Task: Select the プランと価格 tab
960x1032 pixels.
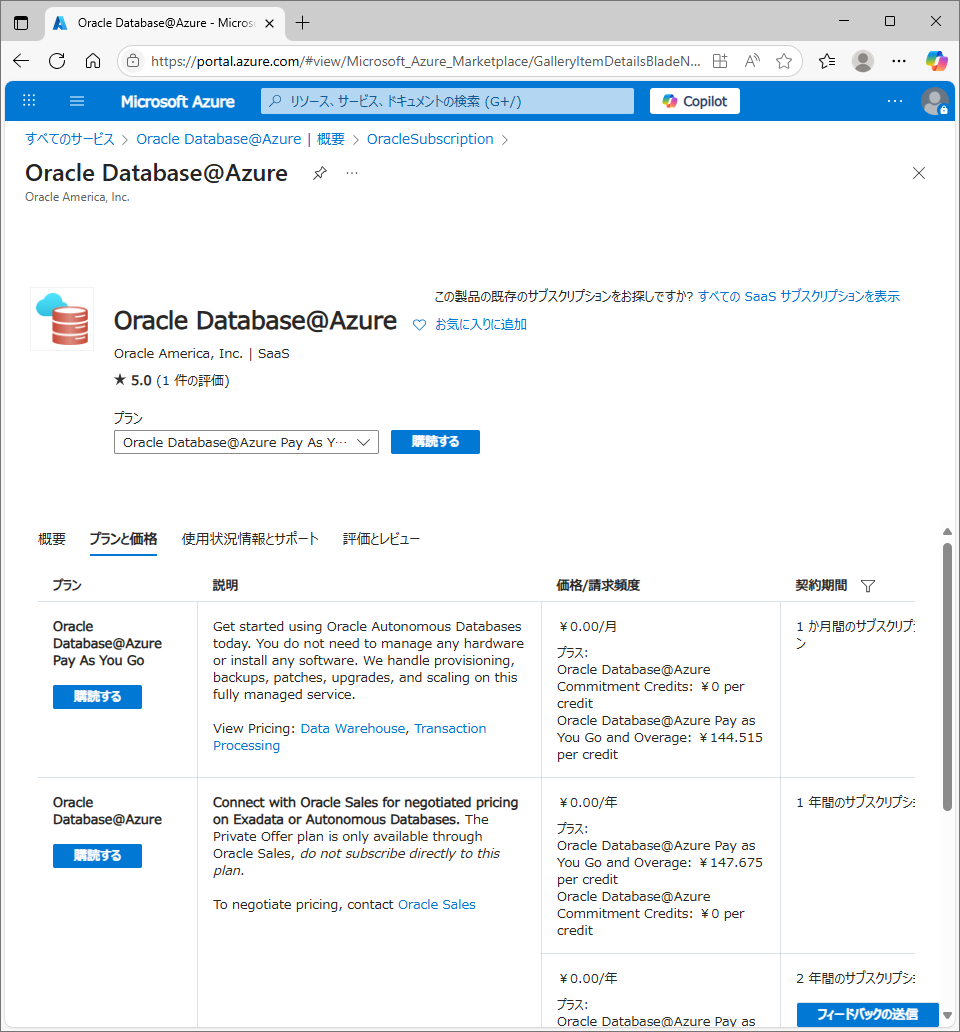Action: (123, 539)
